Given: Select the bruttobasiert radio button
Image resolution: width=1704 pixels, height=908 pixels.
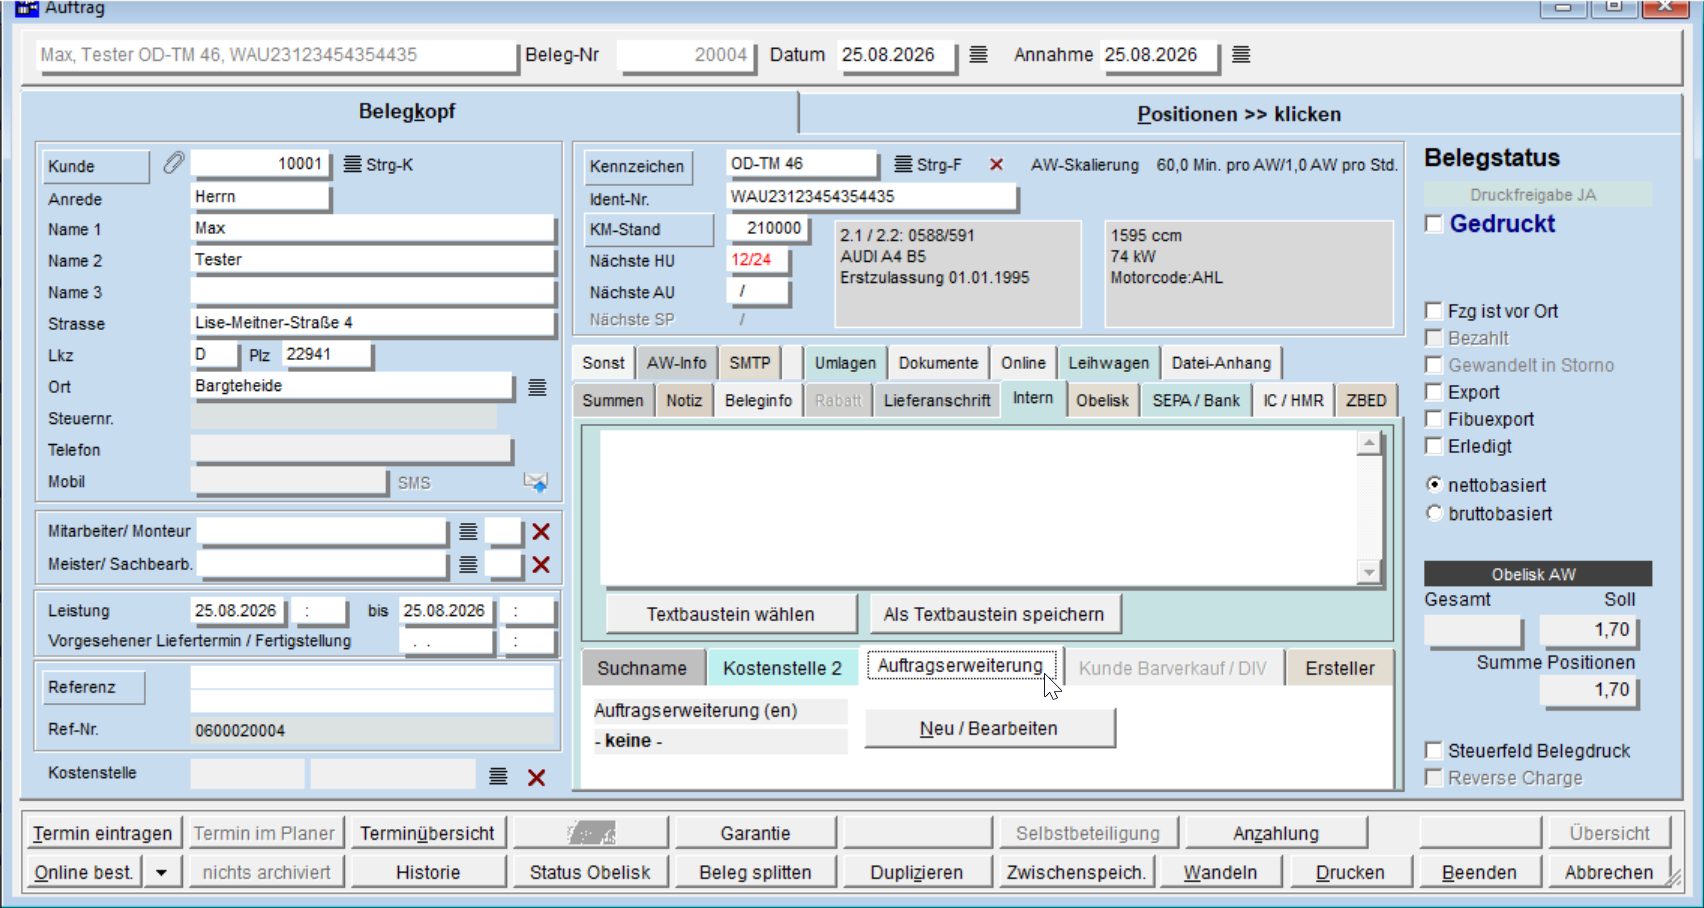Looking at the screenshot, I should click(1434, 513).
